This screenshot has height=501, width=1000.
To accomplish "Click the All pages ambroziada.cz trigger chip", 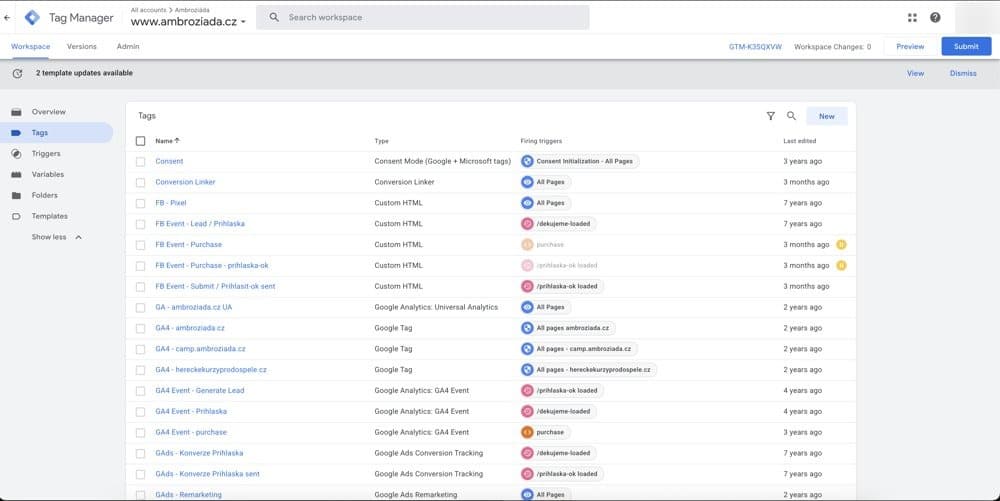I will pyautogui.click(x=568, y=328).
